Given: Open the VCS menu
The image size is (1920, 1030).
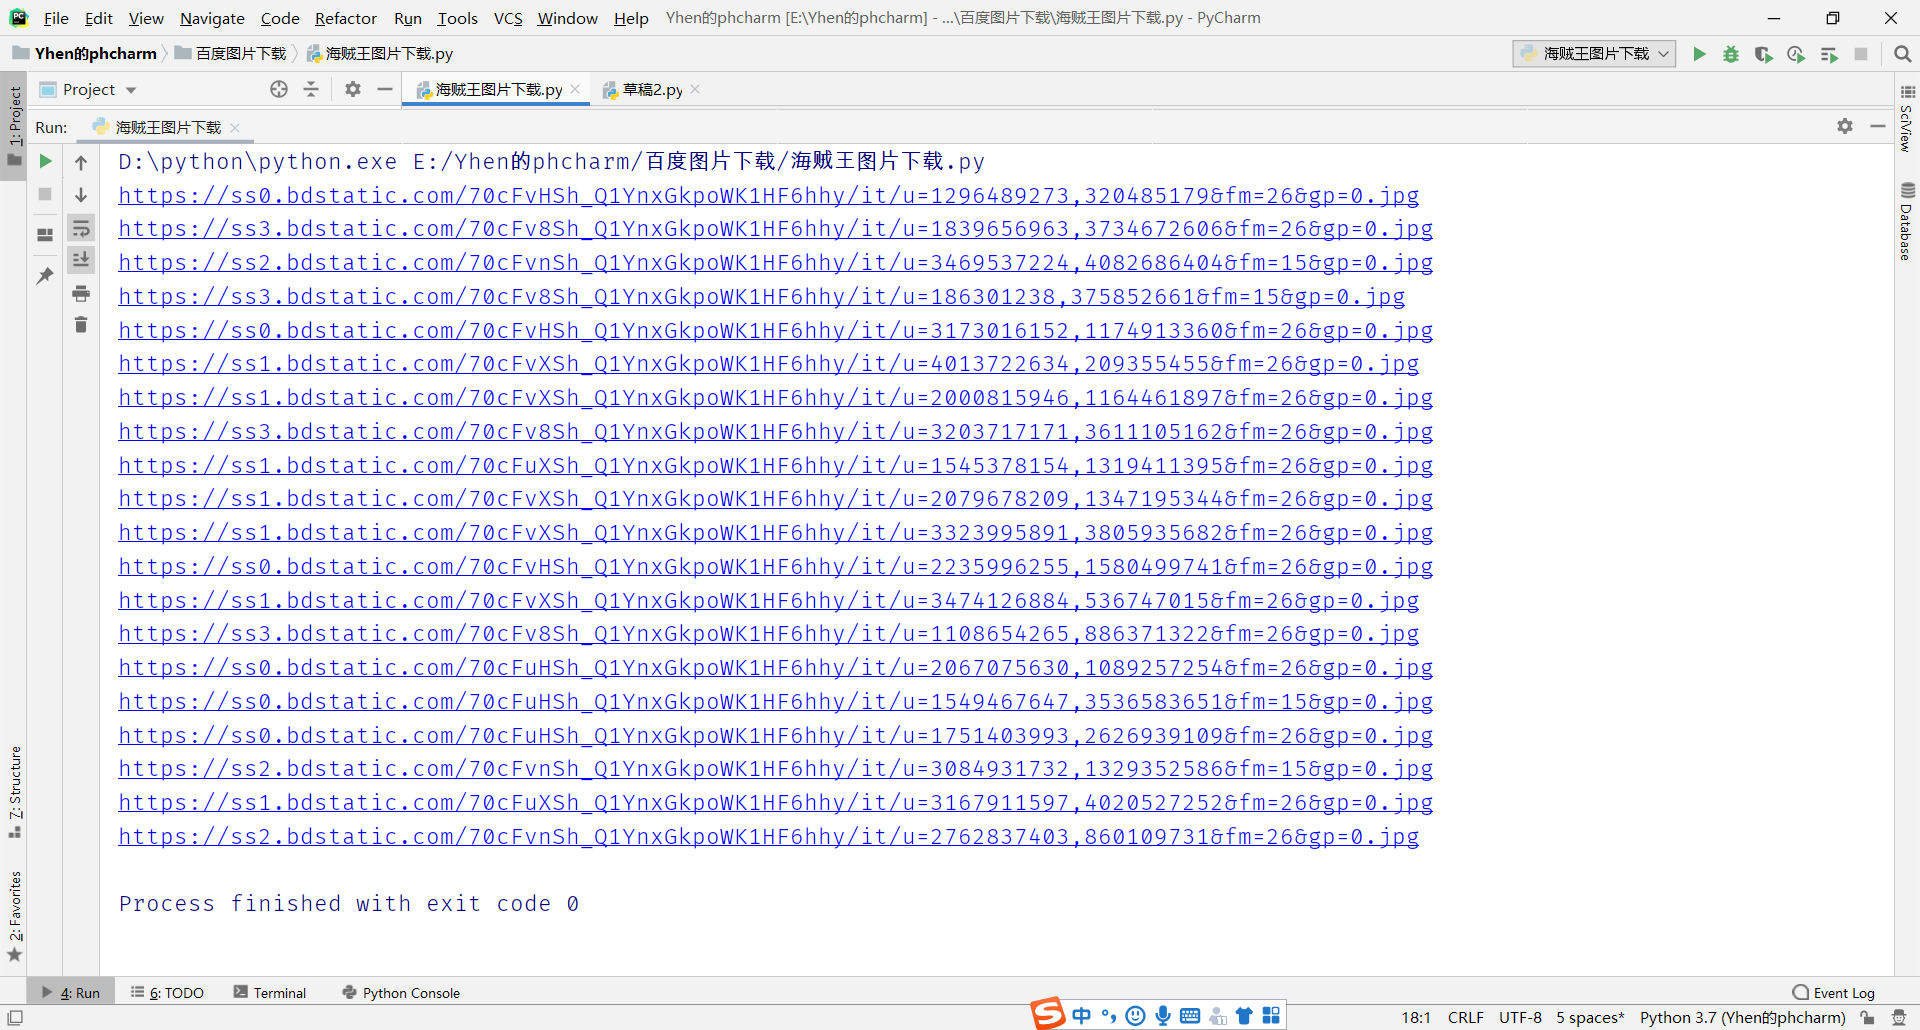Looking at the screenshot, I should pyautogui.click(x=508, y=18).
